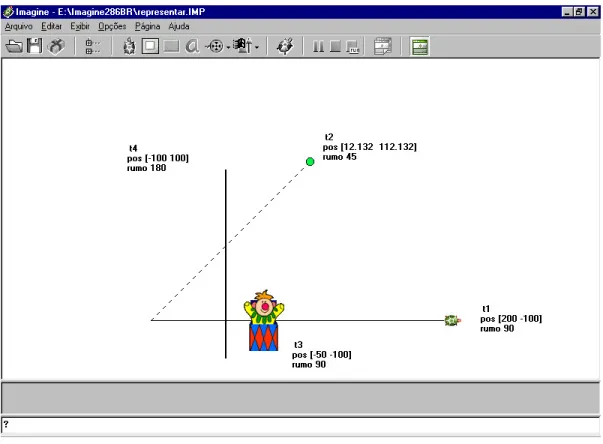Toggle the green listener window icon
This screenshot has height=444, width=603.
(x=419, y=47)
